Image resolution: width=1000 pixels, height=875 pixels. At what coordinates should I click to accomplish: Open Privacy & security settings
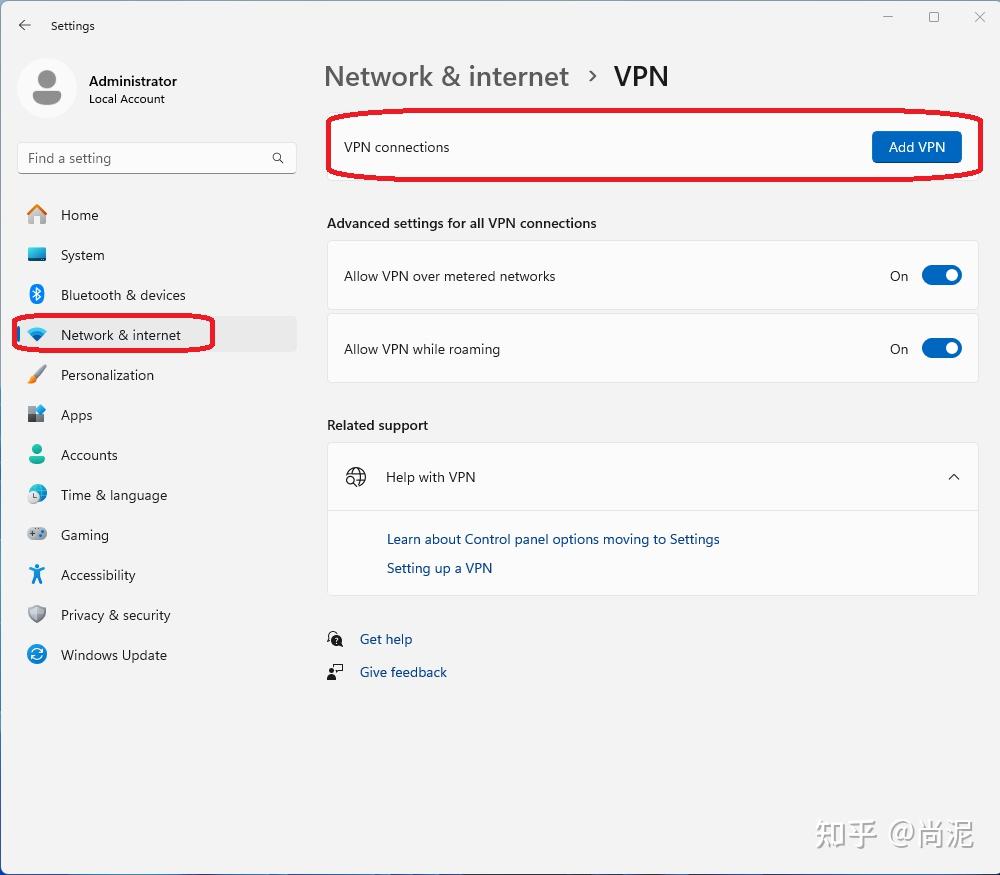pyautogui.click(x=115, y=615)
